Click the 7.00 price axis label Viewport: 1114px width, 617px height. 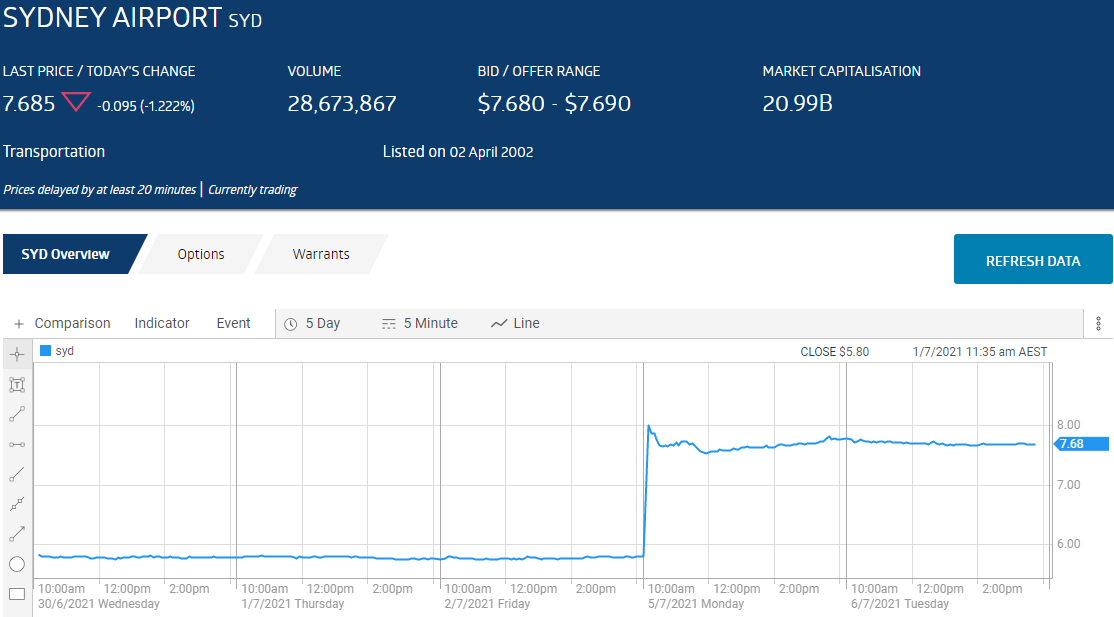pyautogui.click(x=1069, y=485)
